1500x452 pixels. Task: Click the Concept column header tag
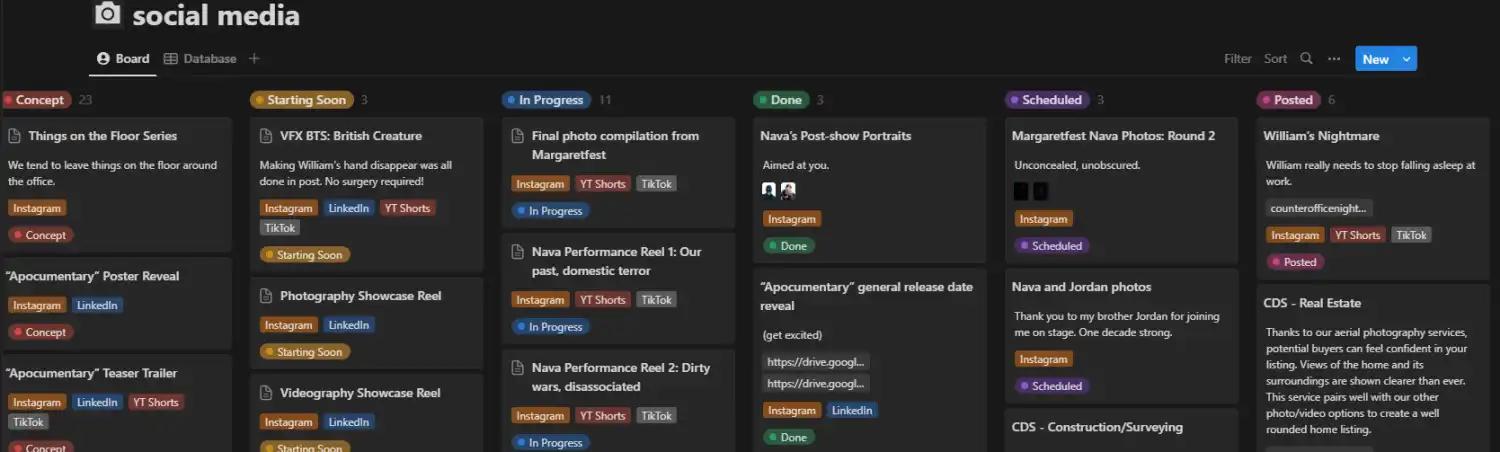click(x=36, y=100)
